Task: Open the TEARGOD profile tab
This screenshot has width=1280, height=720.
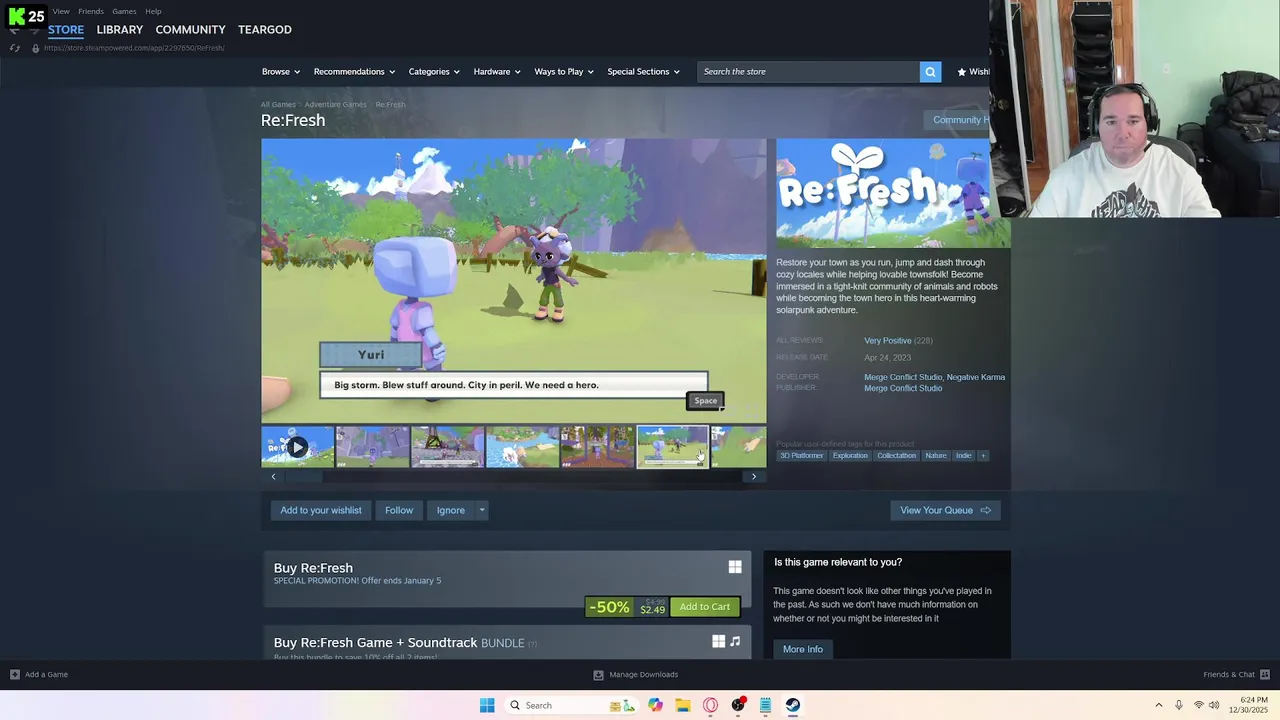Action: 265,30
